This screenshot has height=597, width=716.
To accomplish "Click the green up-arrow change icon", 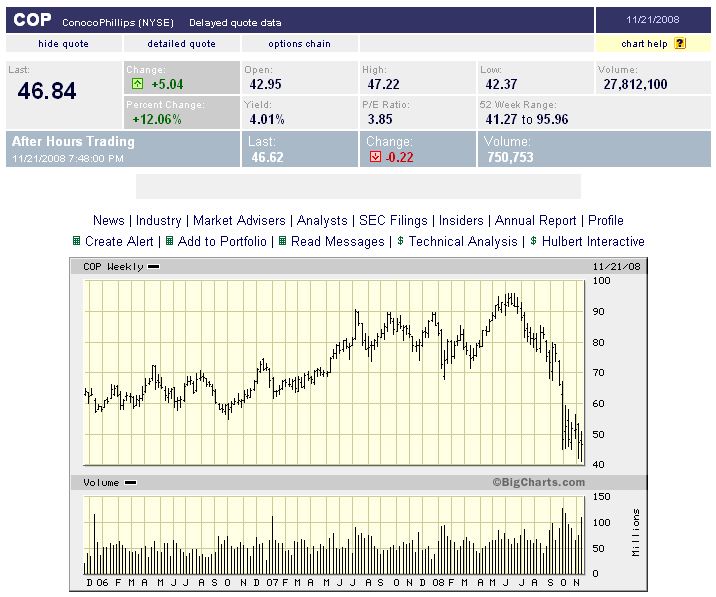I will click(138, 84).
